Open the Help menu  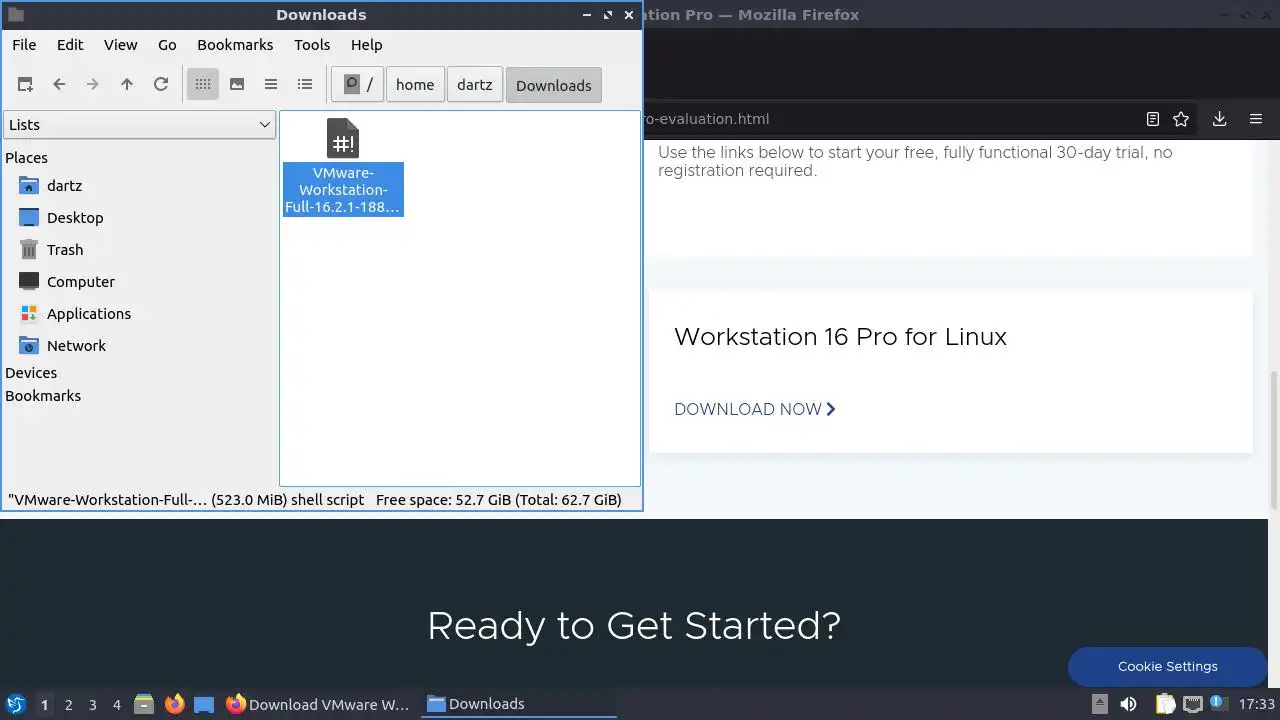(367, 45)
